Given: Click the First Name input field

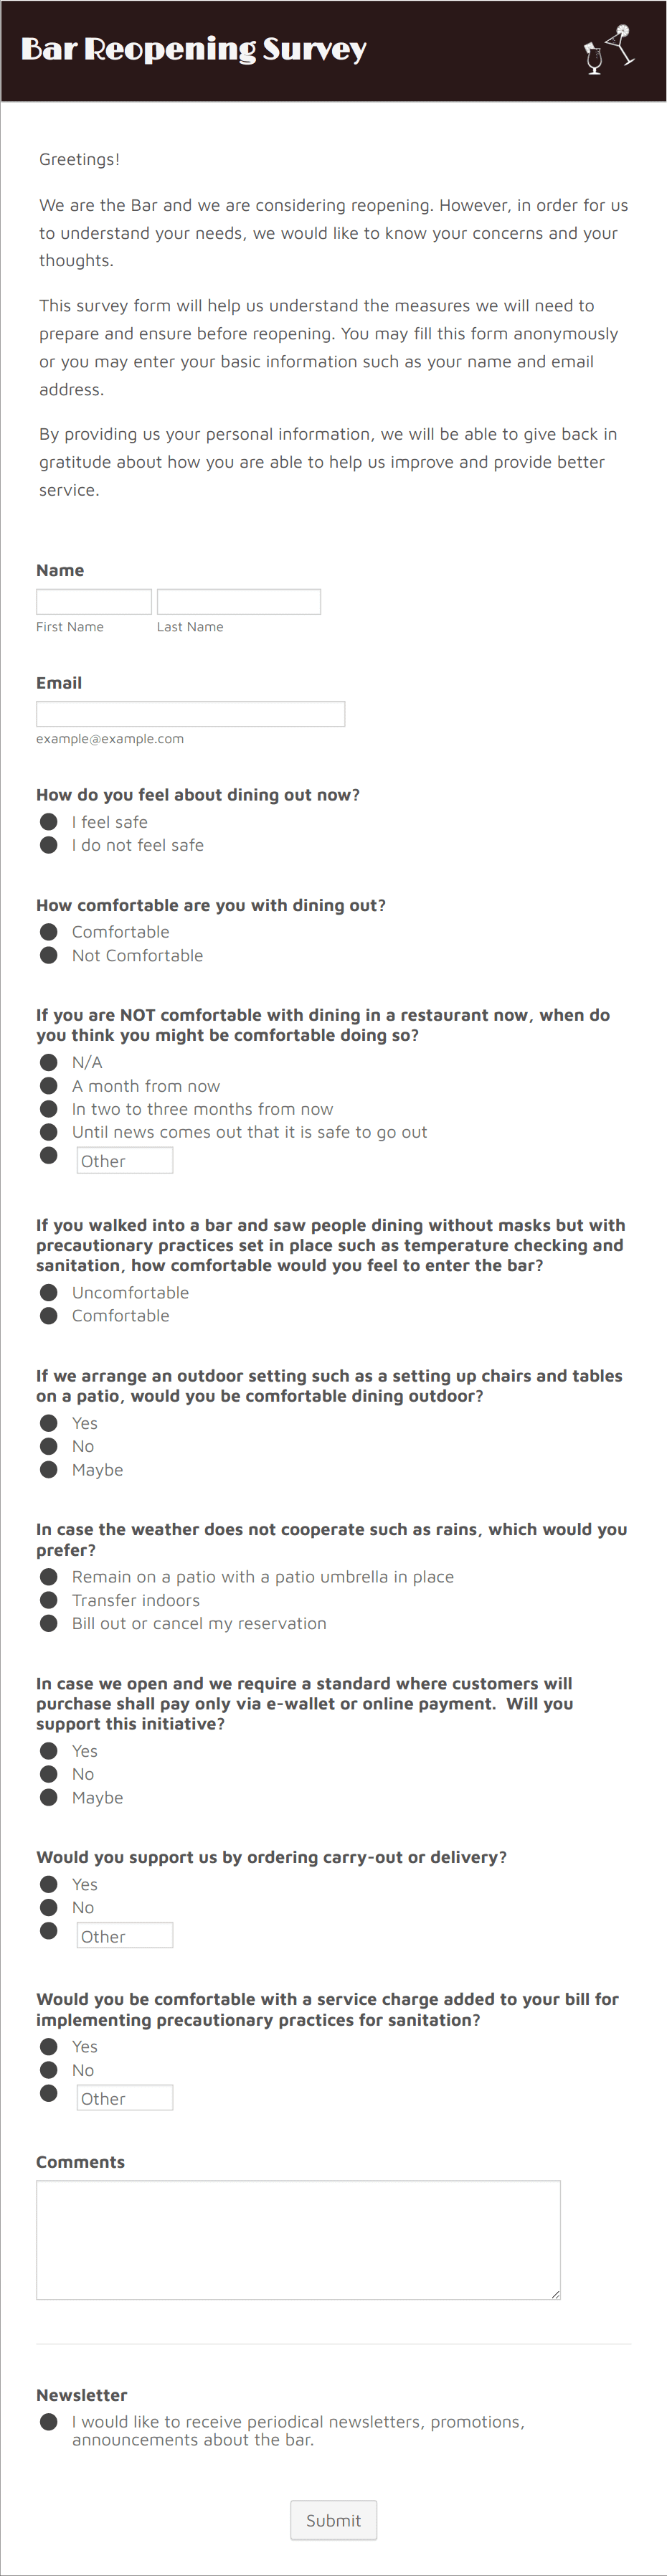Looking at the screenshot, I should pos(93,601).
